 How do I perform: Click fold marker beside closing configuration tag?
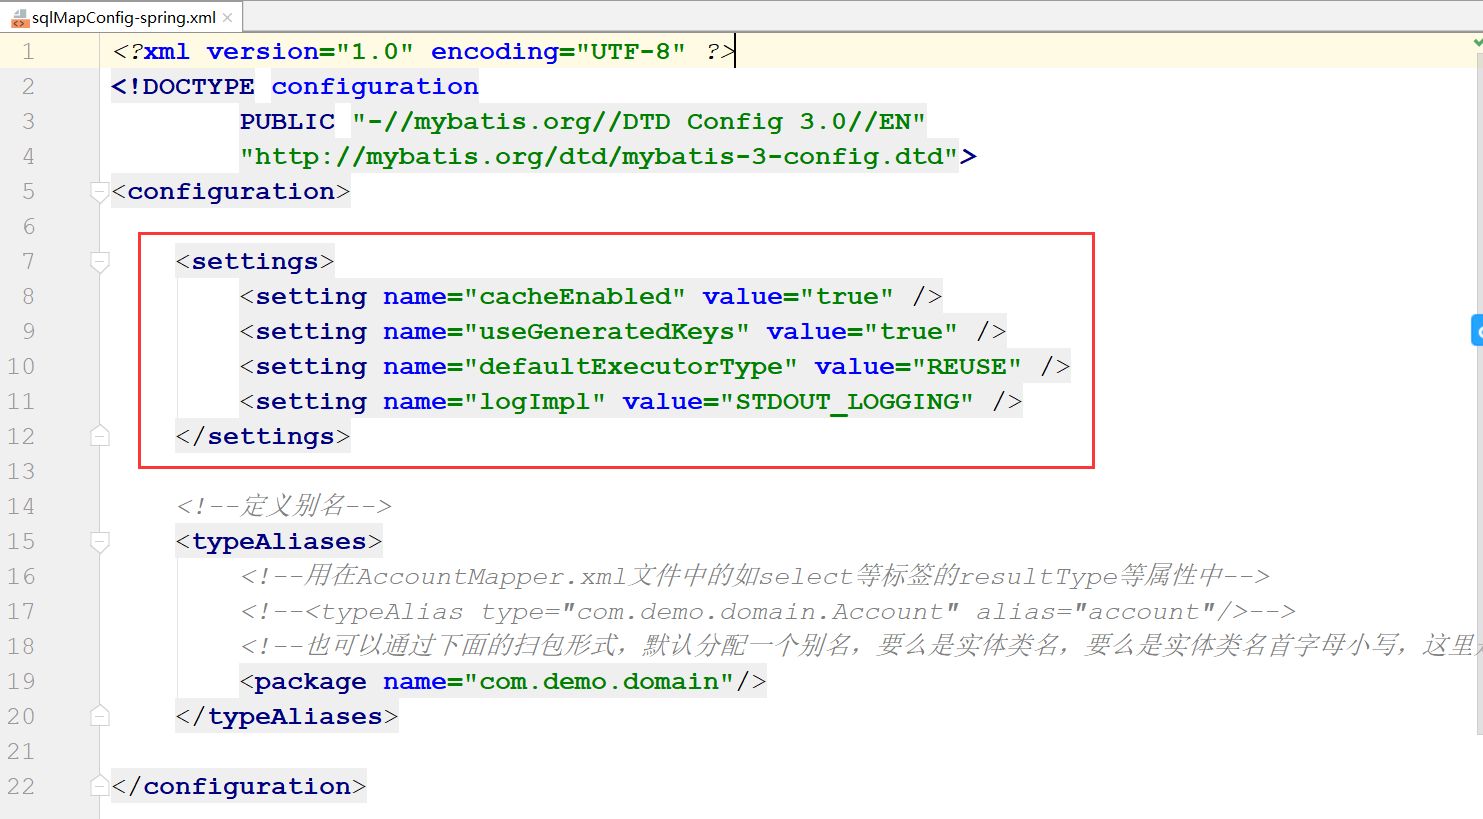click(99, 786)
